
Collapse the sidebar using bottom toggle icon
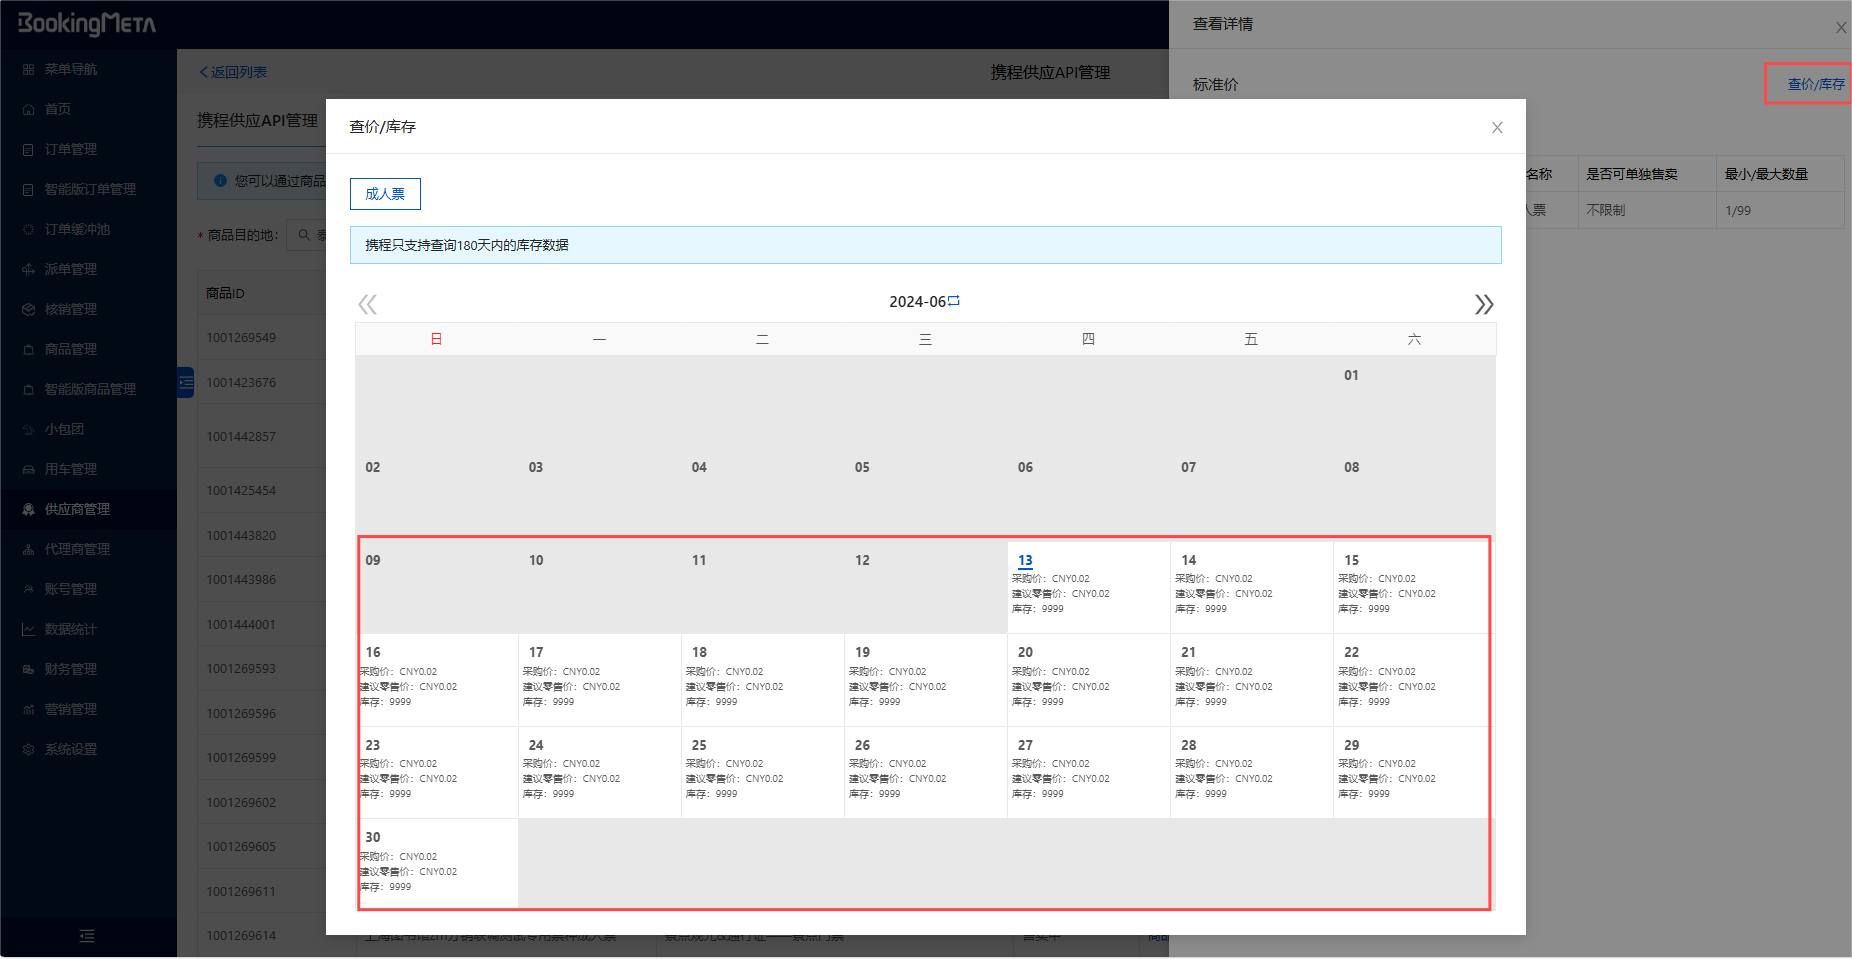click(87, 936)
